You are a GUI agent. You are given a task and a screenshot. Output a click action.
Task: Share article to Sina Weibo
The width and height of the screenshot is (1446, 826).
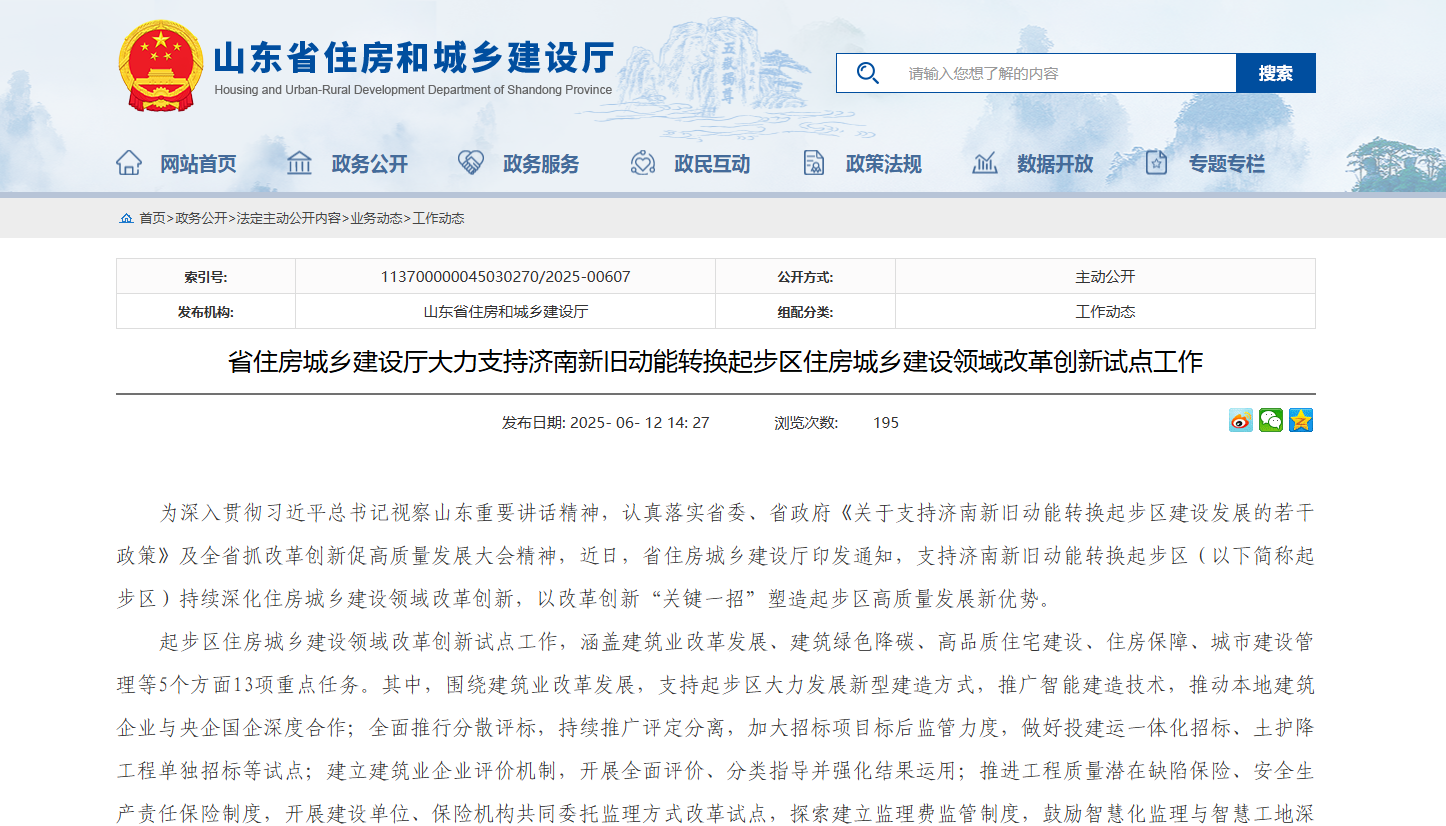[x=1240, y=421]
